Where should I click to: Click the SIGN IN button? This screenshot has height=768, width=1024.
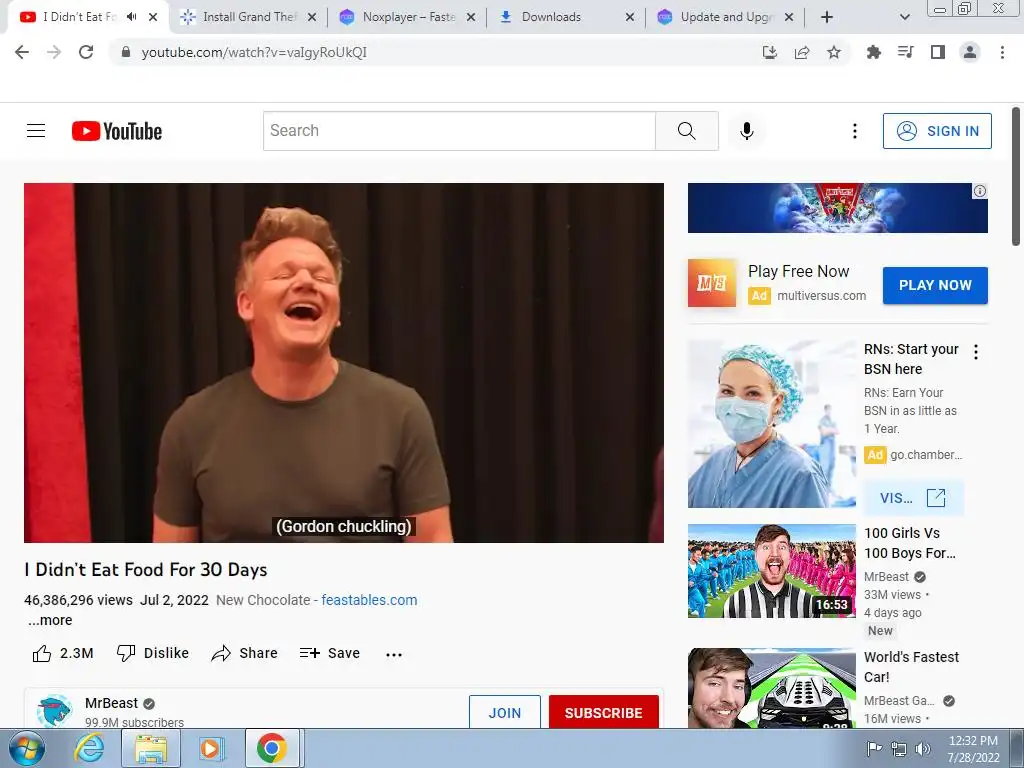[937, 131]
